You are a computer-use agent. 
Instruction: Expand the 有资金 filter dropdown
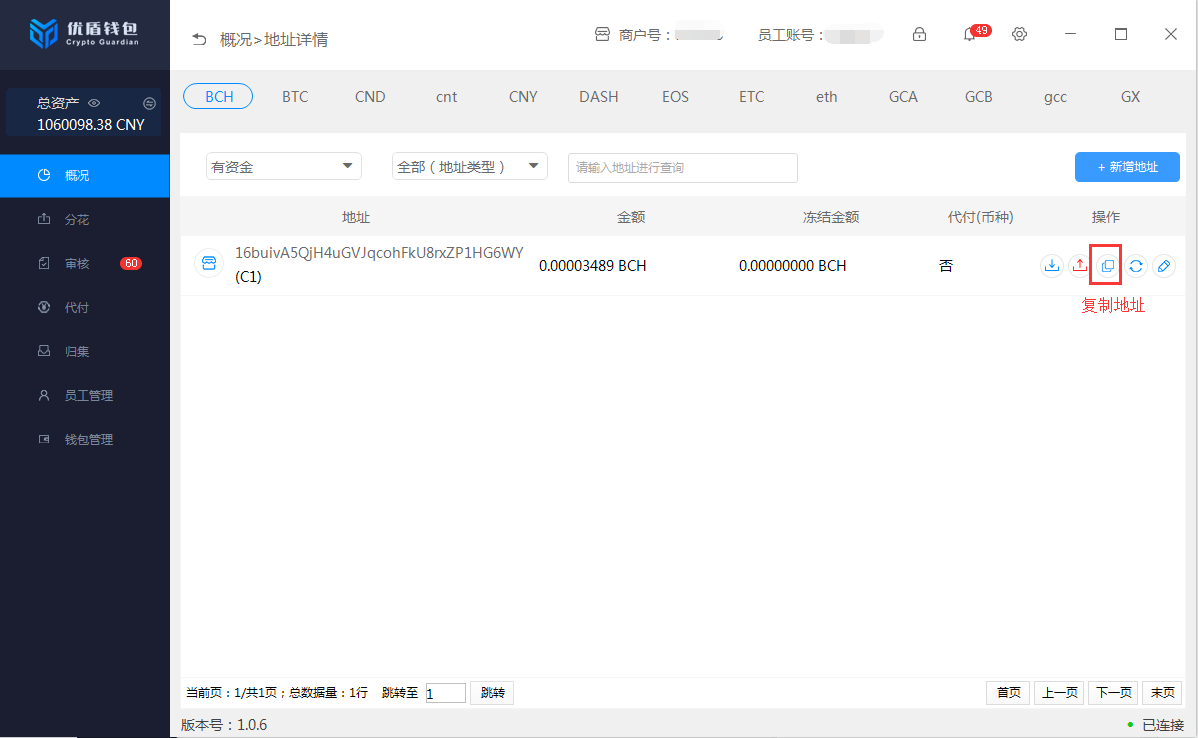click(x=283, y=167)
